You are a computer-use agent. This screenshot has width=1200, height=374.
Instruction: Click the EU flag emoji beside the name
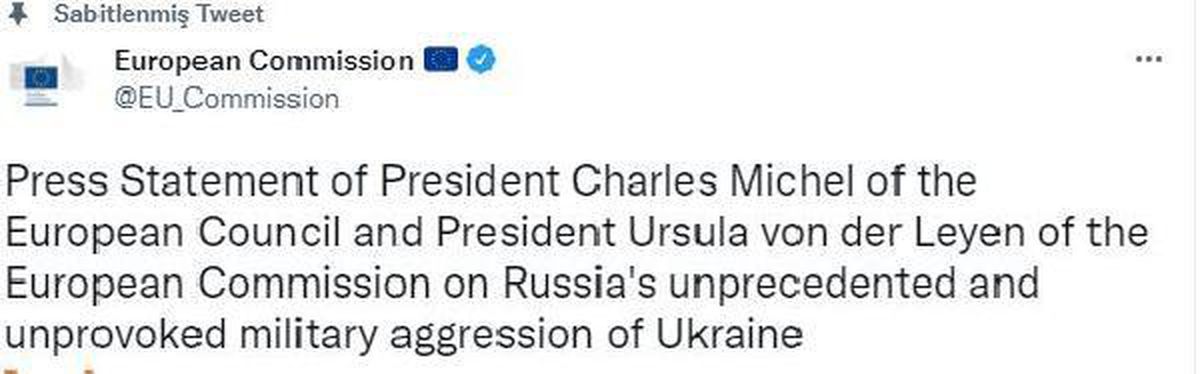click(440, 61)
